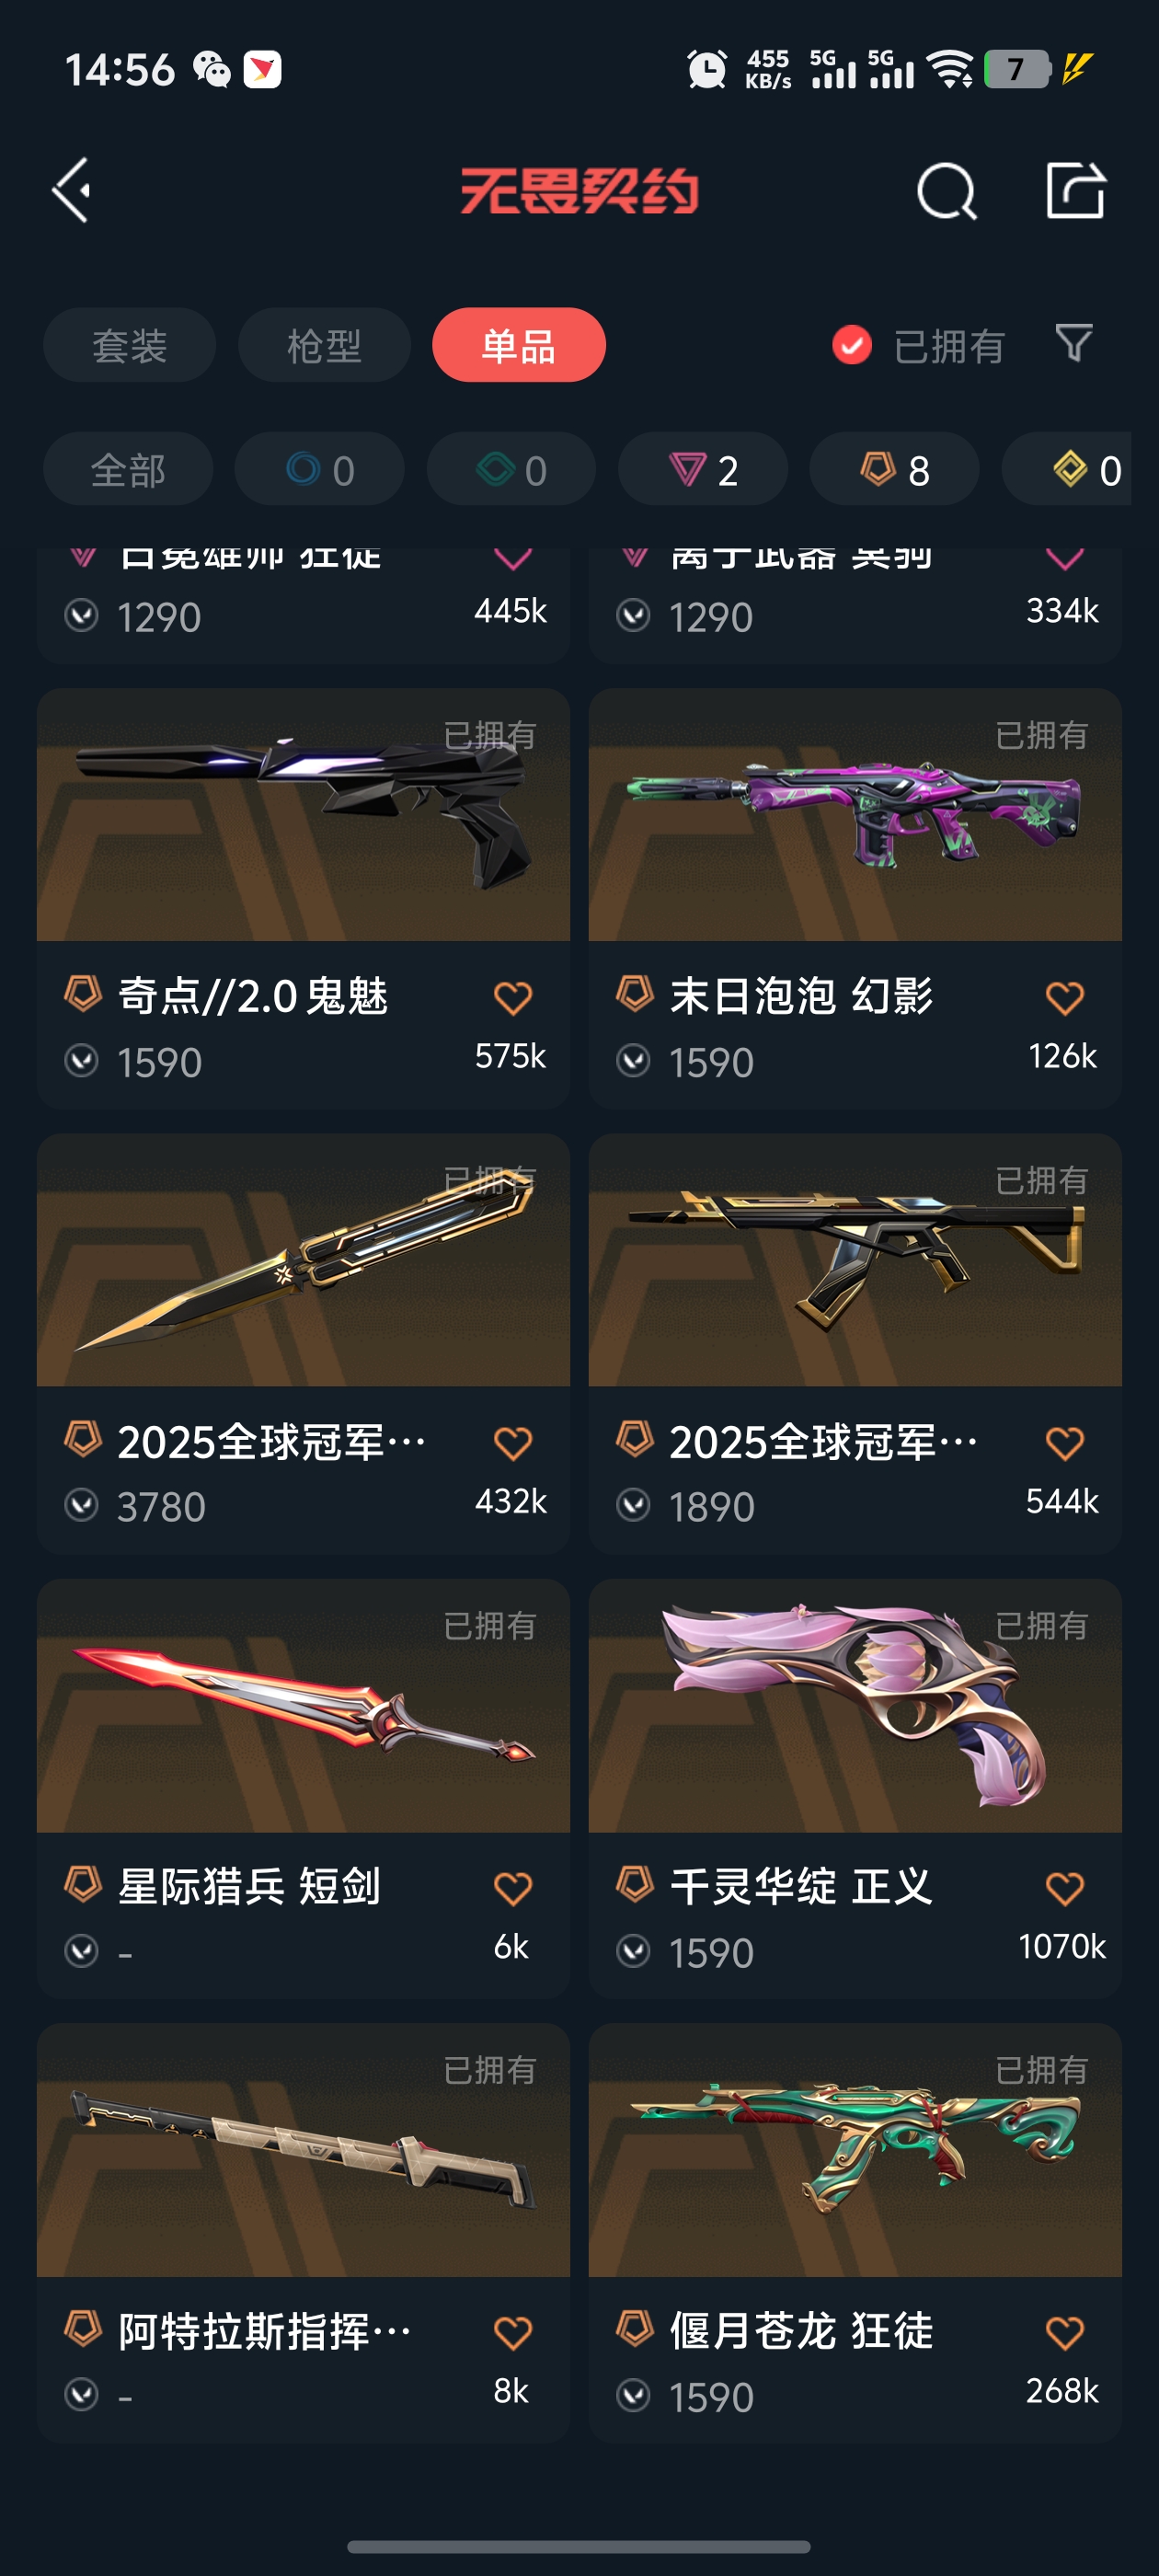The width and height of the screenshot is (1159, 2576).
Task: Favorite the 奇点//2.0 鬼魅 skin heart
Action: coord(513,997)
